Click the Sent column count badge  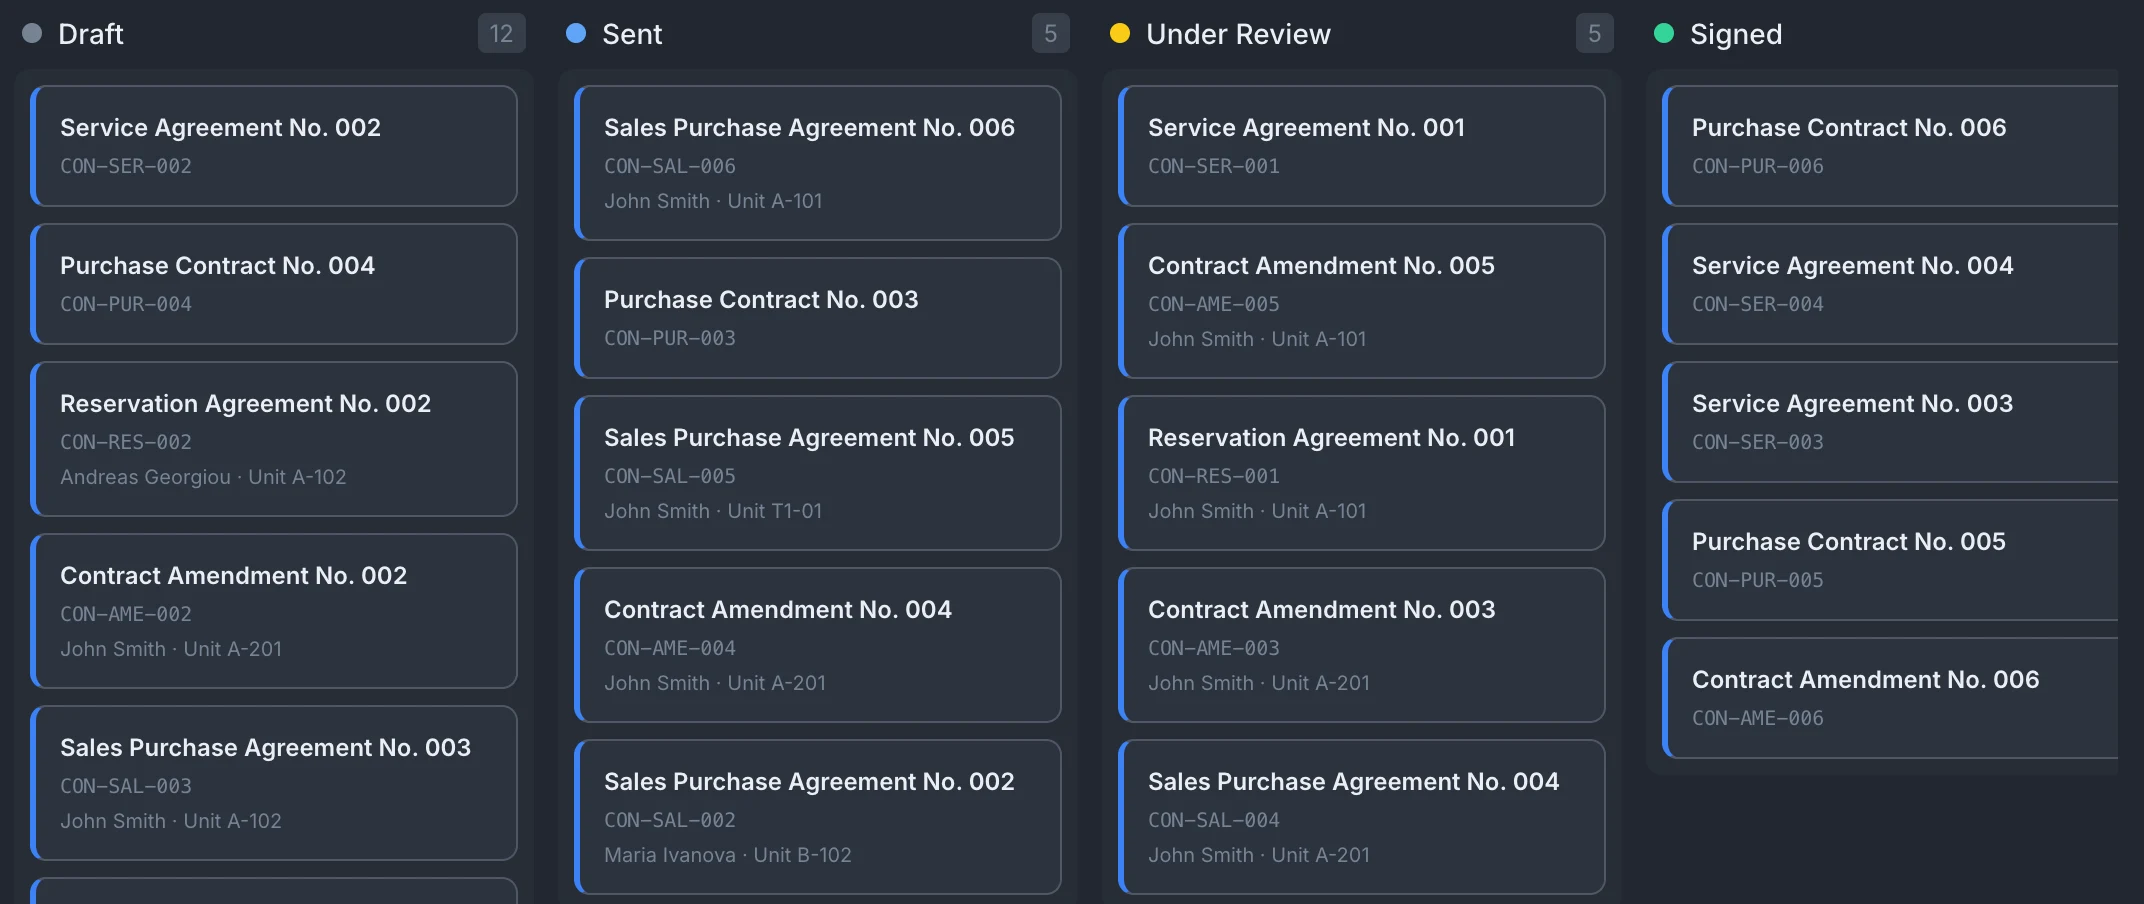pyautogui.click(x=1050, y=34)
